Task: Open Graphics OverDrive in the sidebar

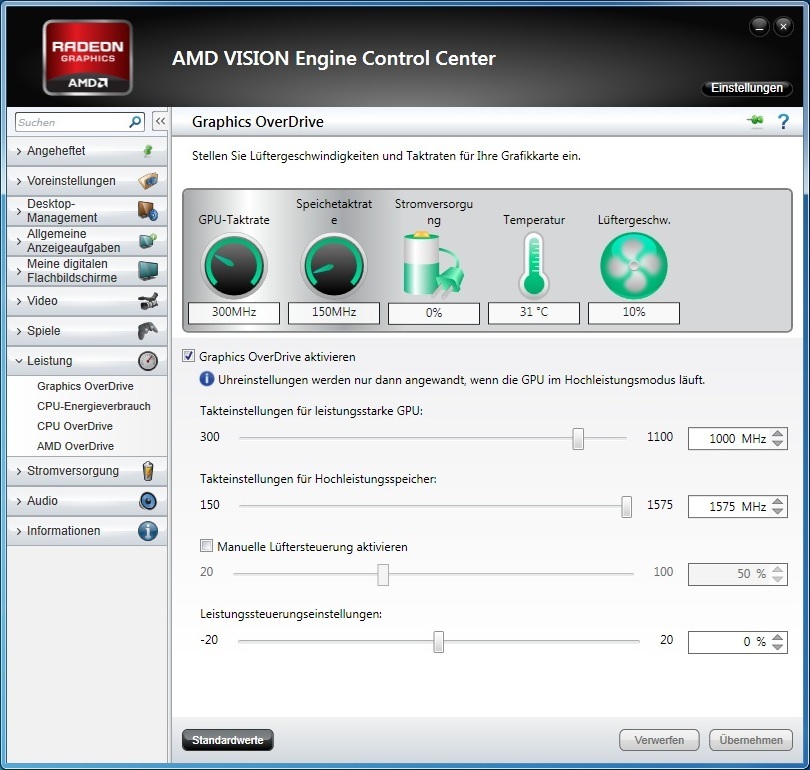Action: point(85,386)
